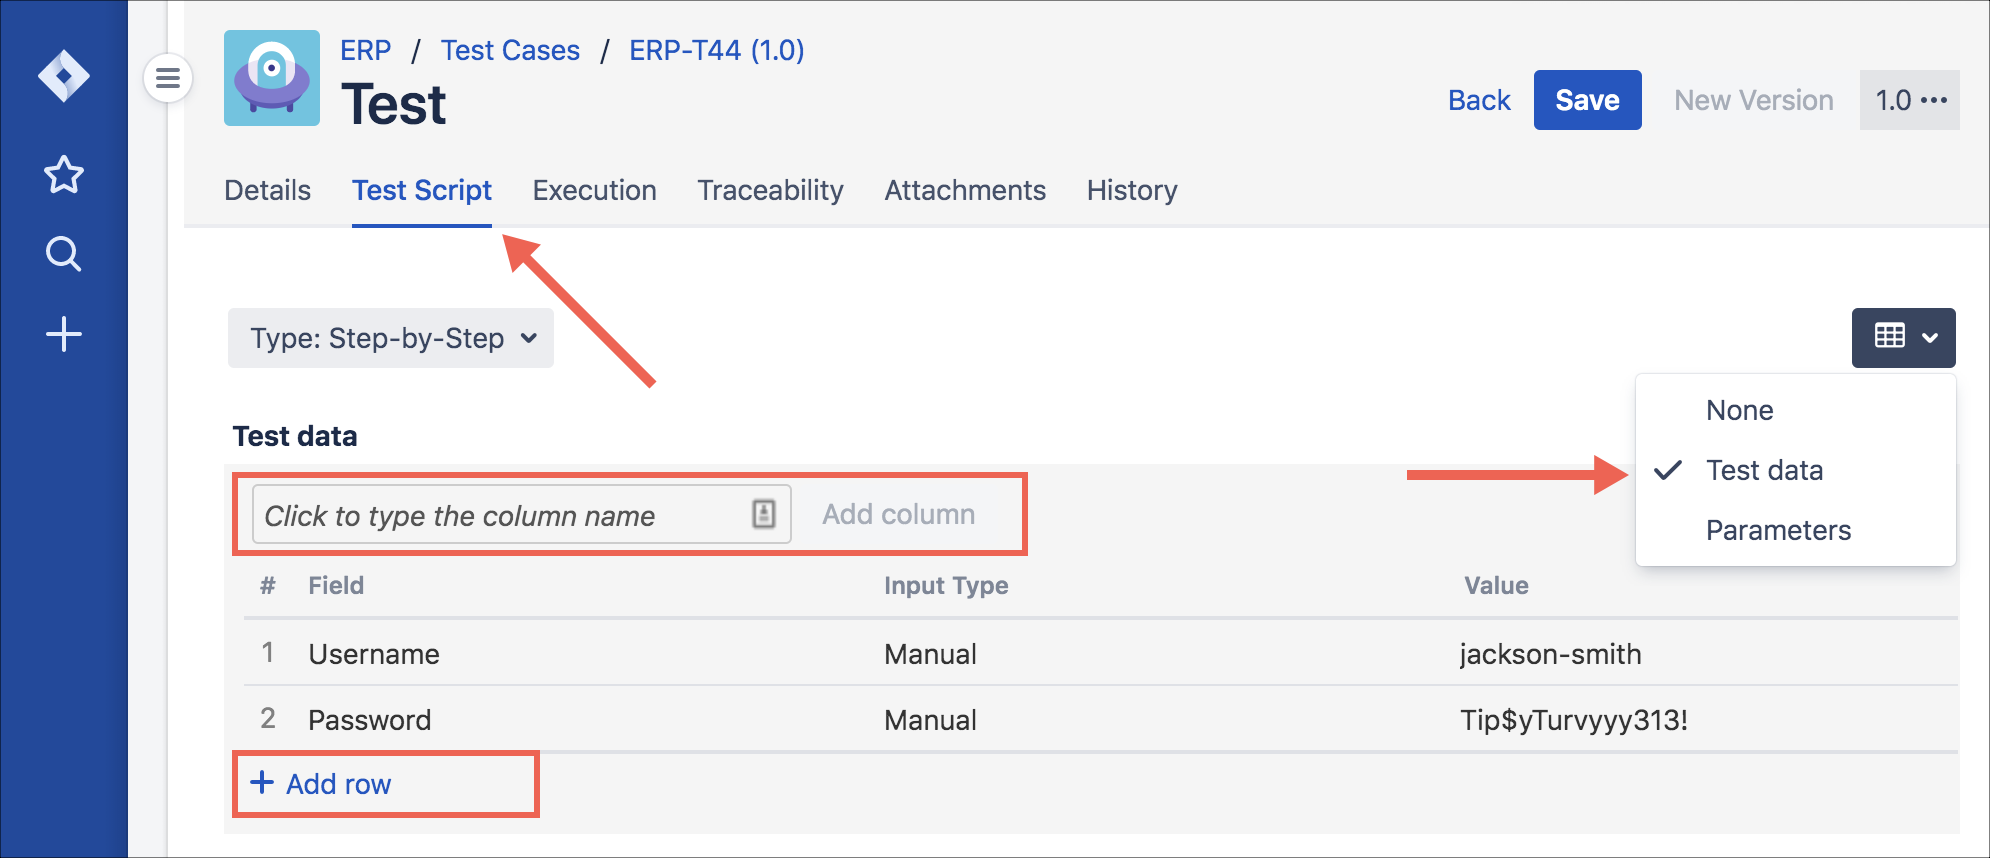This screenshot has height=858, width=1990.
Task: Expand the Type: Step-by-Step dropdown
Action: pos(391,338)
